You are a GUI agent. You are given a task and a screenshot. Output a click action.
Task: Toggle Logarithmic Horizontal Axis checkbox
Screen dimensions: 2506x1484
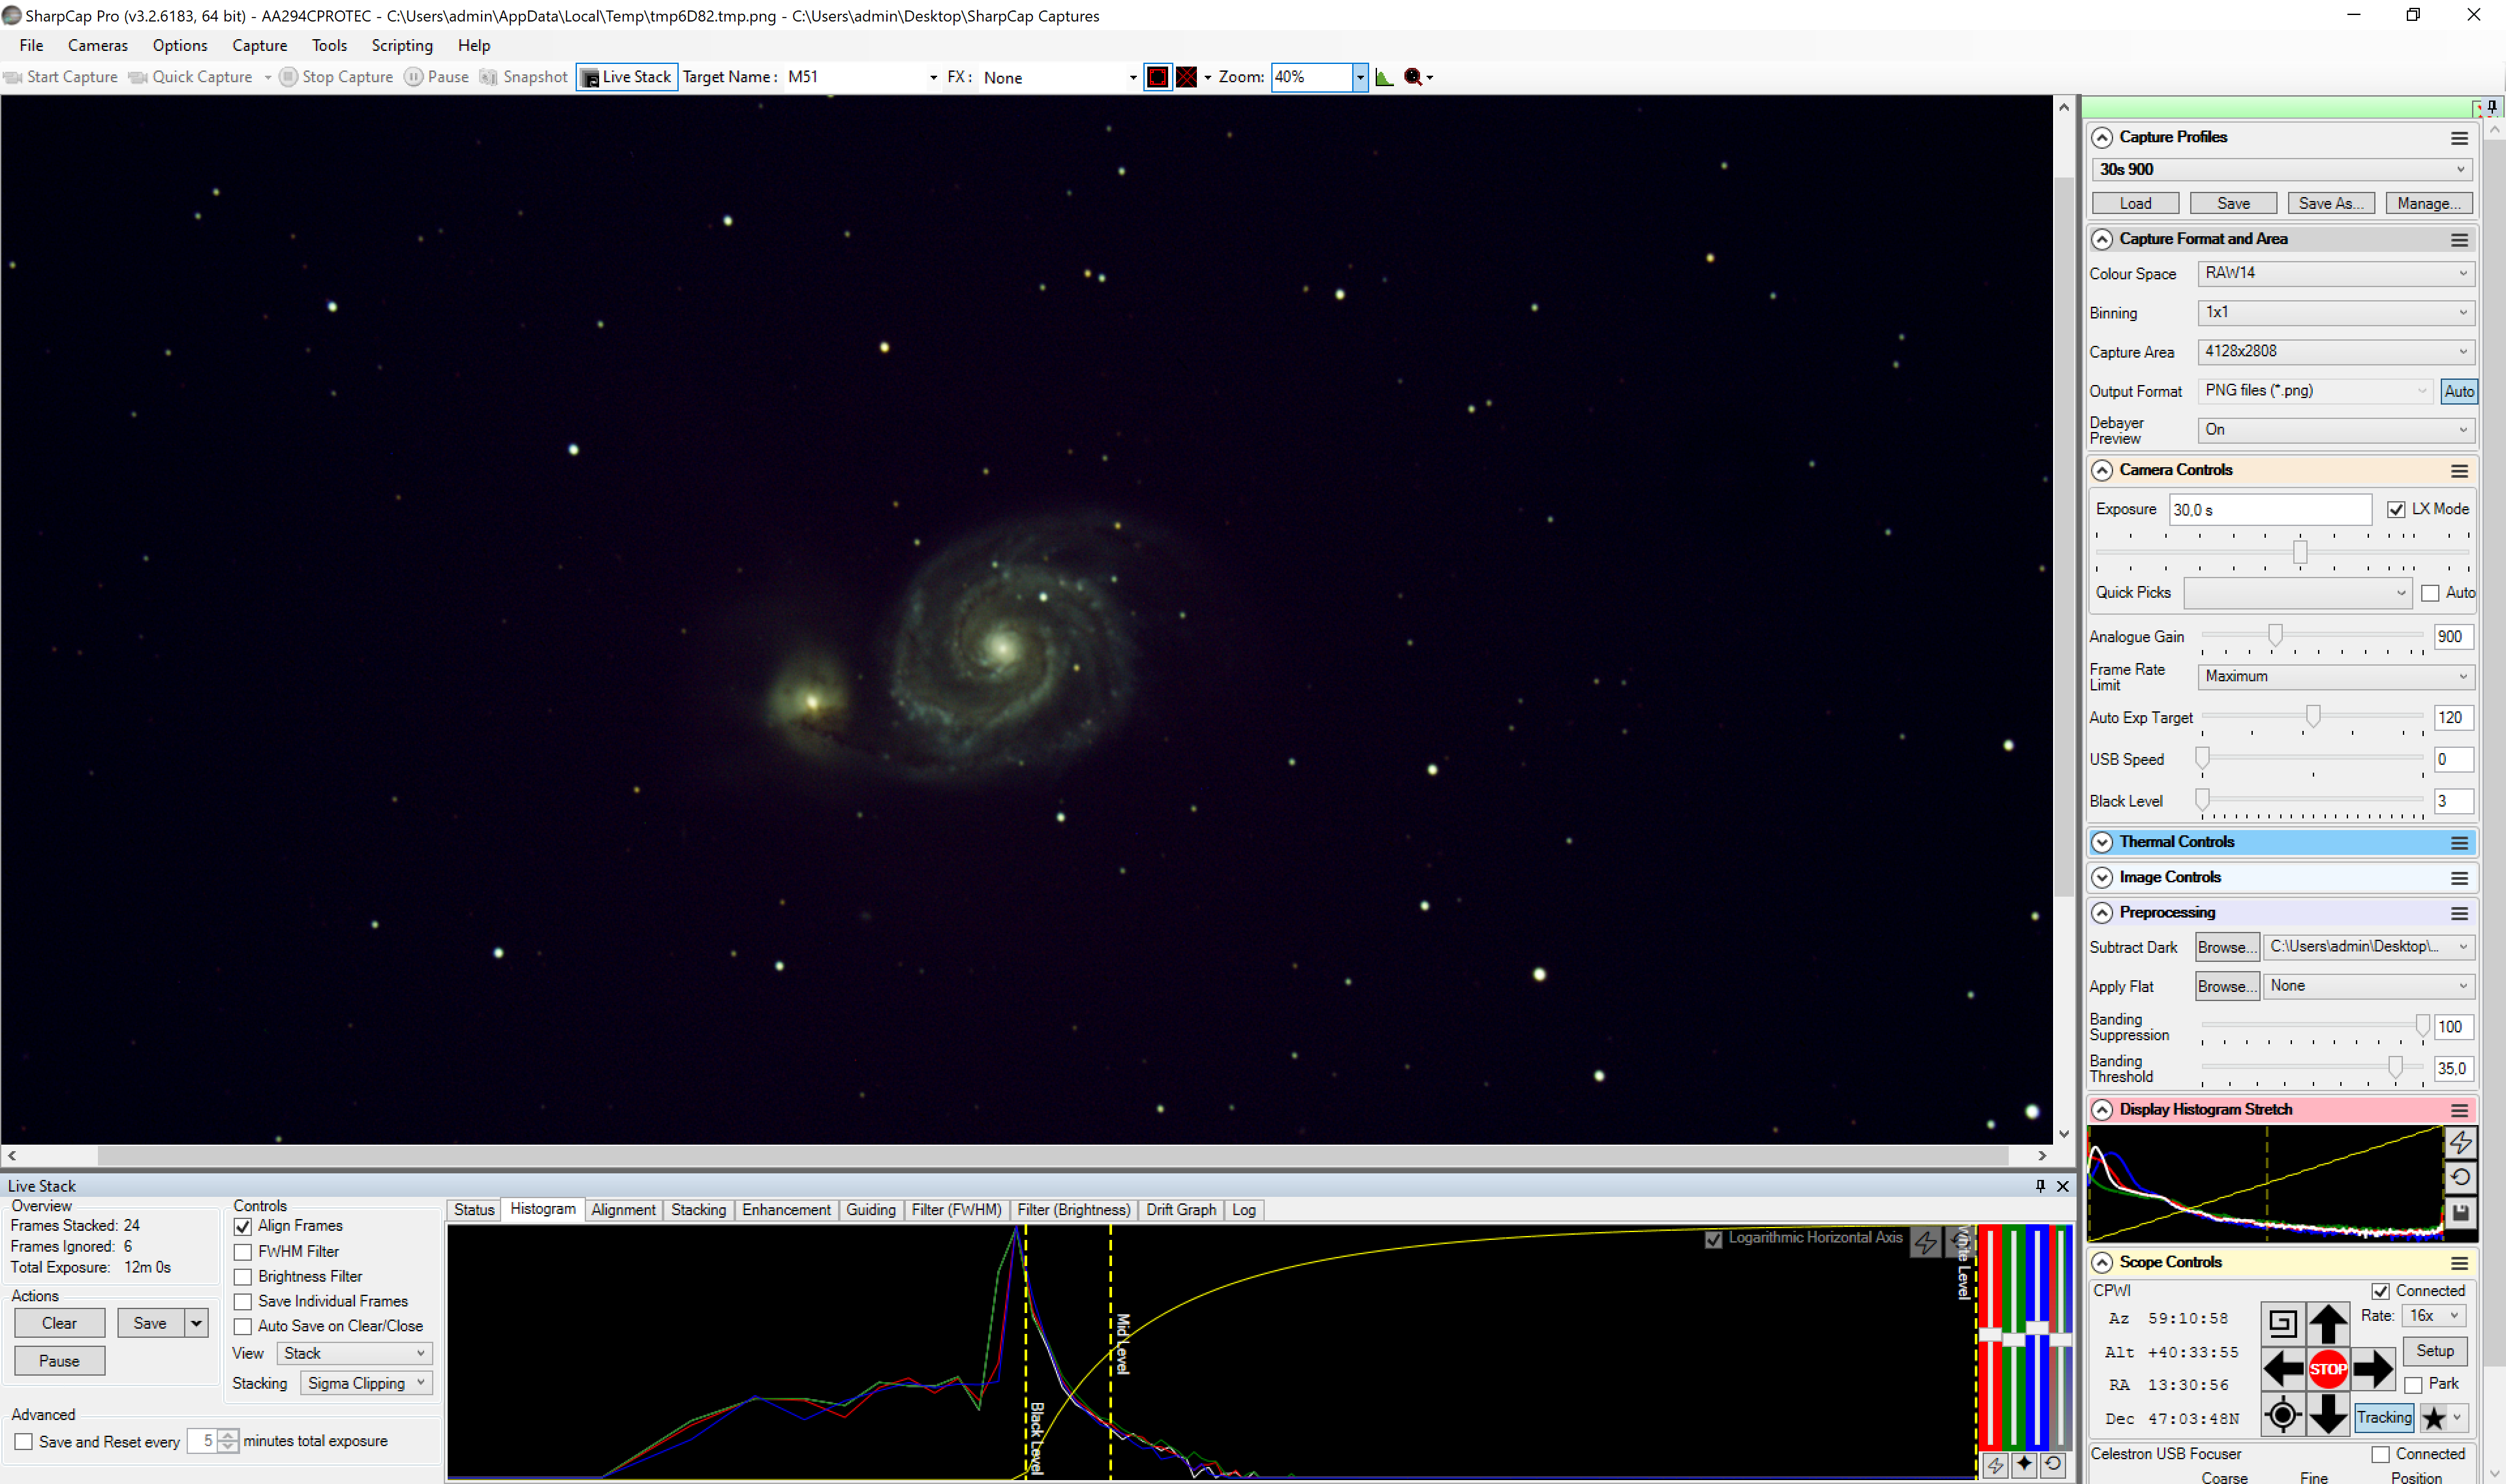(1713, 1239)
